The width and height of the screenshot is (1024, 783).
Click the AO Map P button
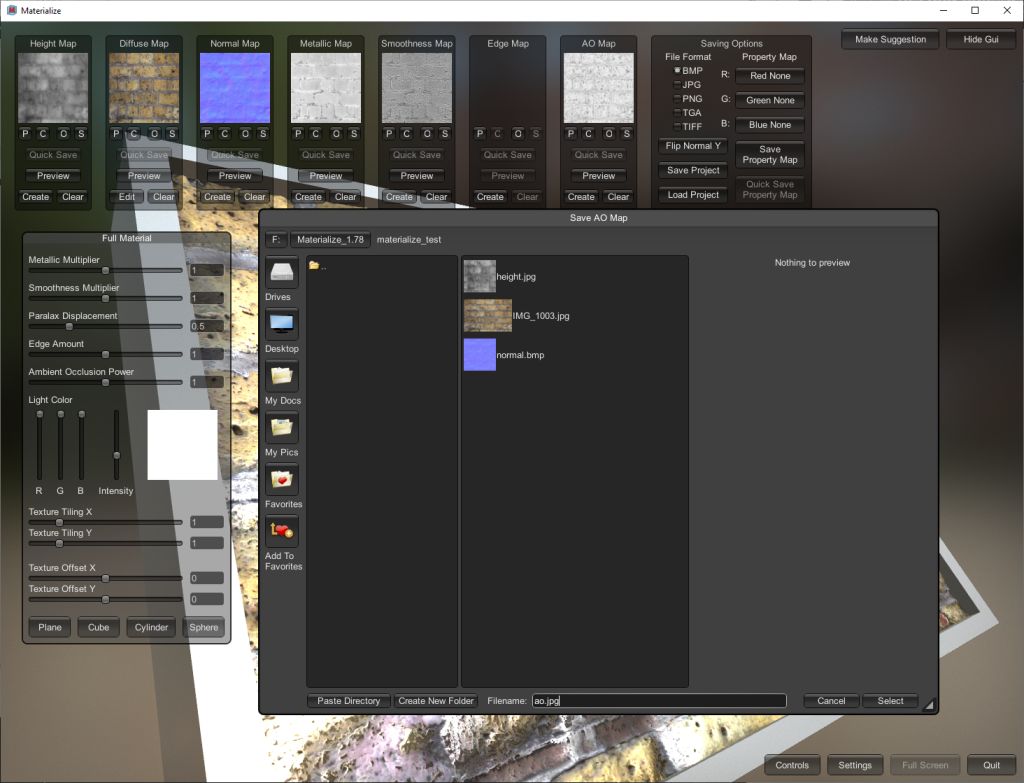point(571,134)
